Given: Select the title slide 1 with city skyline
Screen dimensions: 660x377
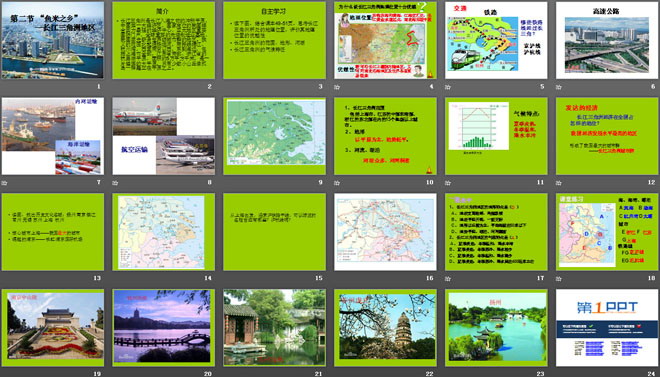Looking at the screenshot, I should pyautogui.click(x=53, y=40).
